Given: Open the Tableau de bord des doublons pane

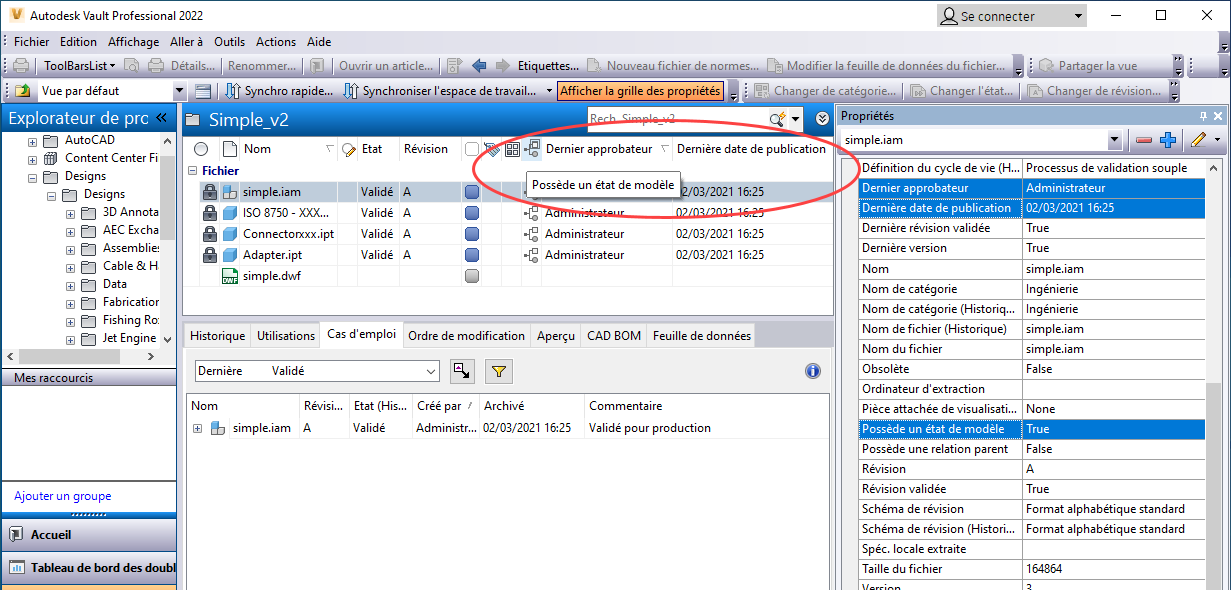Looking at the screenshot, I should (88, 568).
